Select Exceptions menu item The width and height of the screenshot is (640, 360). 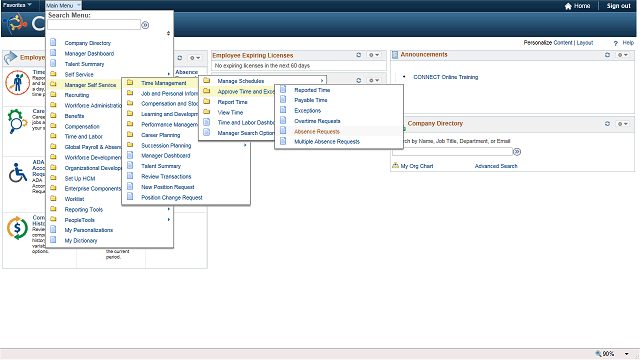[307, 111]
